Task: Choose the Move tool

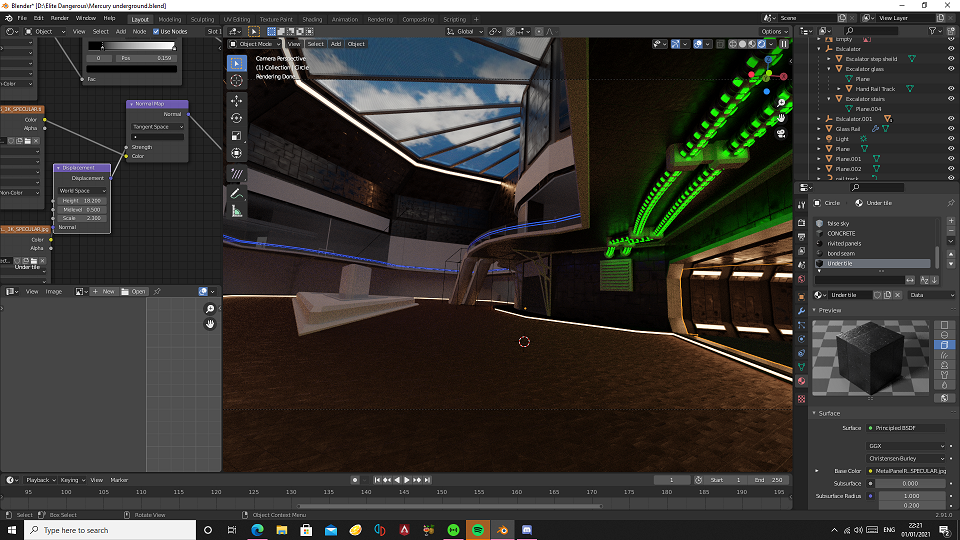Action: pyautogui.click(x=236, y=100)
